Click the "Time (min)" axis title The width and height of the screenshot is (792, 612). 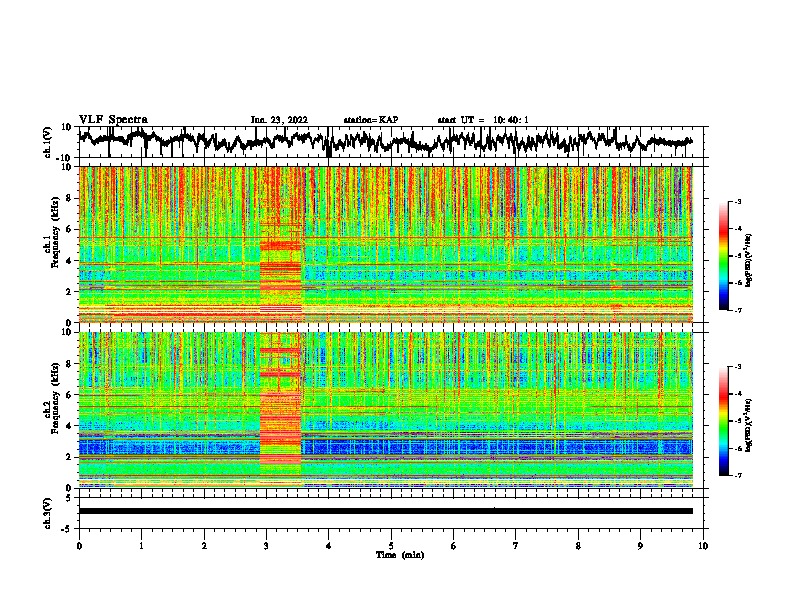[x=400, y=555]
